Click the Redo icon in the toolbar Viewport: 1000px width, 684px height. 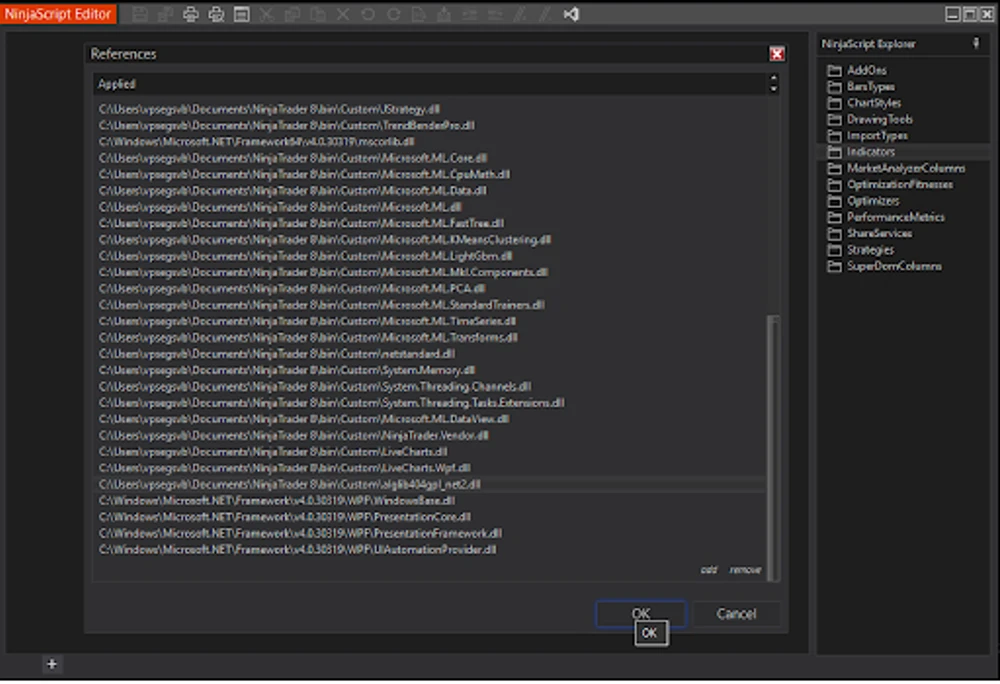[x=393, y=14]
